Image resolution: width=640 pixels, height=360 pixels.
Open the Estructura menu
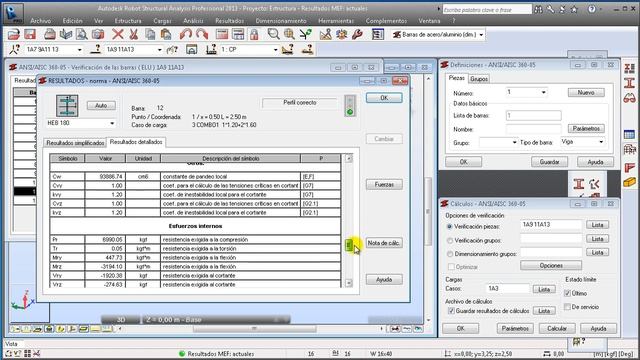coord(128,20)
